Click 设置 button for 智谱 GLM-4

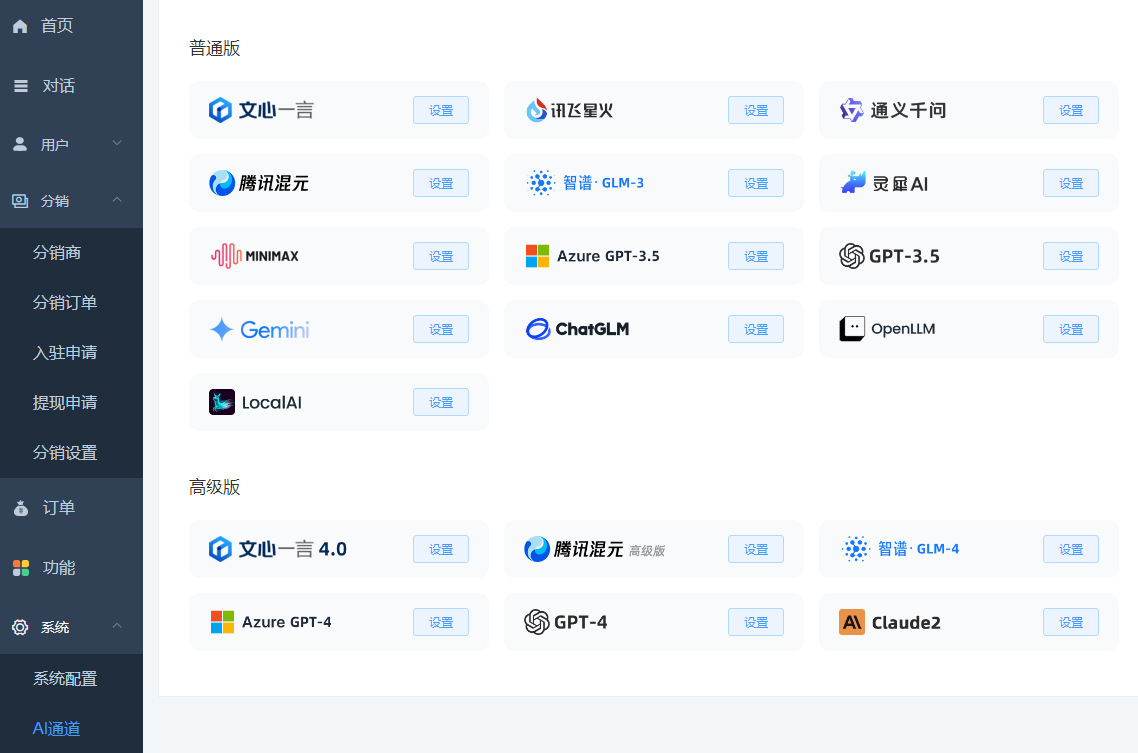pyautogui.click(x=1071, y=549)
